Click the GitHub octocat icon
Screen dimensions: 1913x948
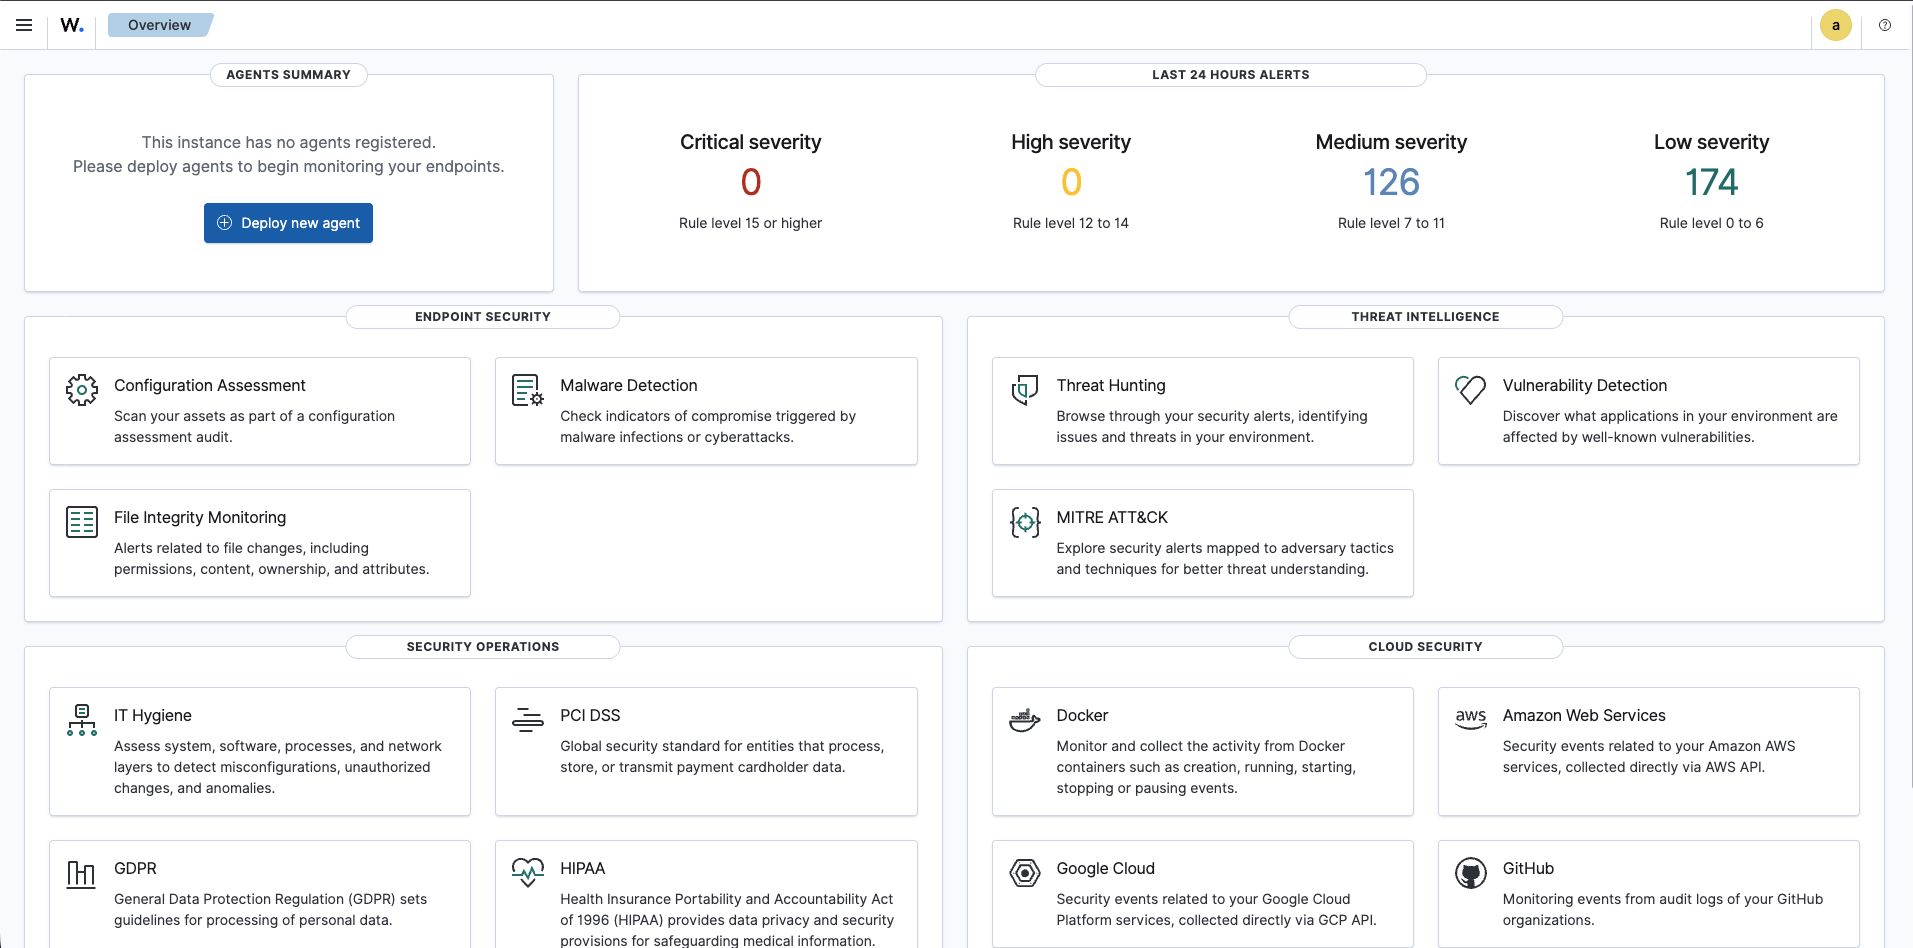pyautogui.click(x=1470, y=873)
